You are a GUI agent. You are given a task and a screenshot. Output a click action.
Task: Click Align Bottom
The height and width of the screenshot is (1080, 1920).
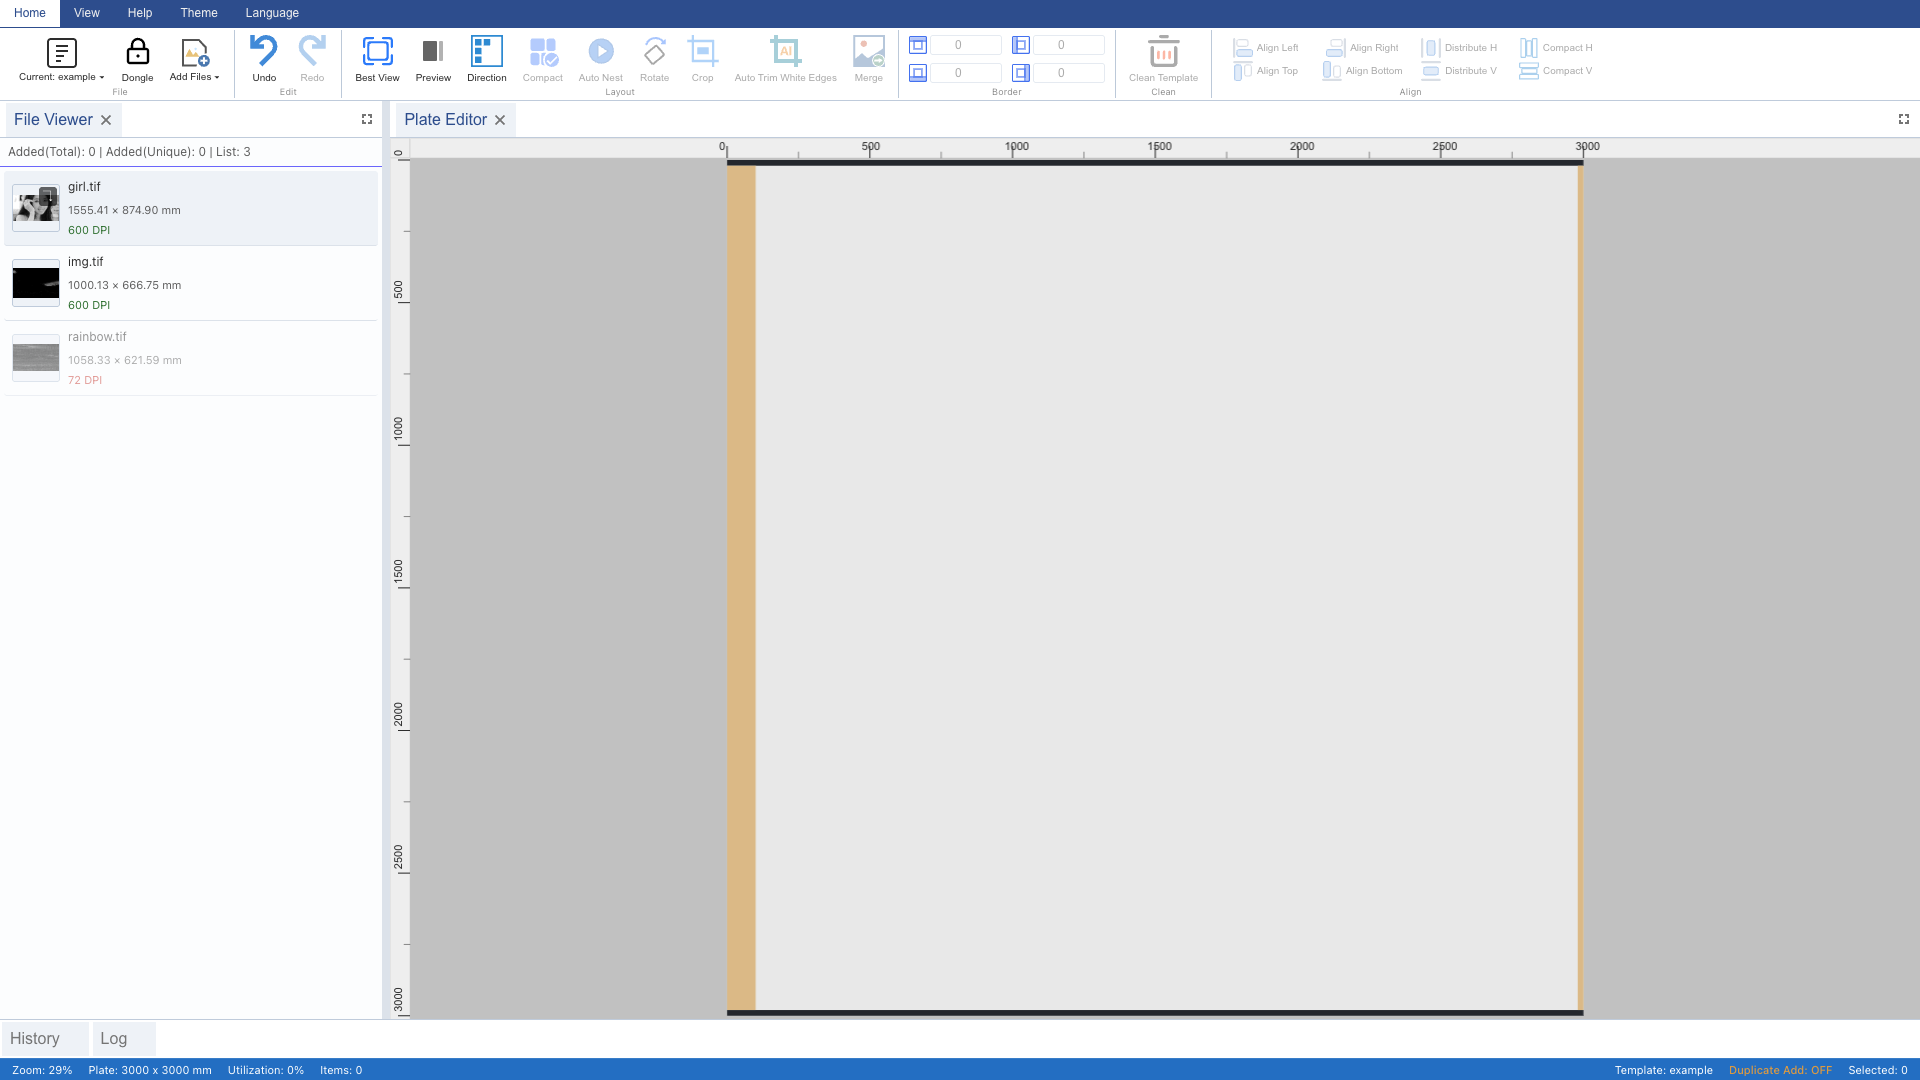pos(1362,71)
